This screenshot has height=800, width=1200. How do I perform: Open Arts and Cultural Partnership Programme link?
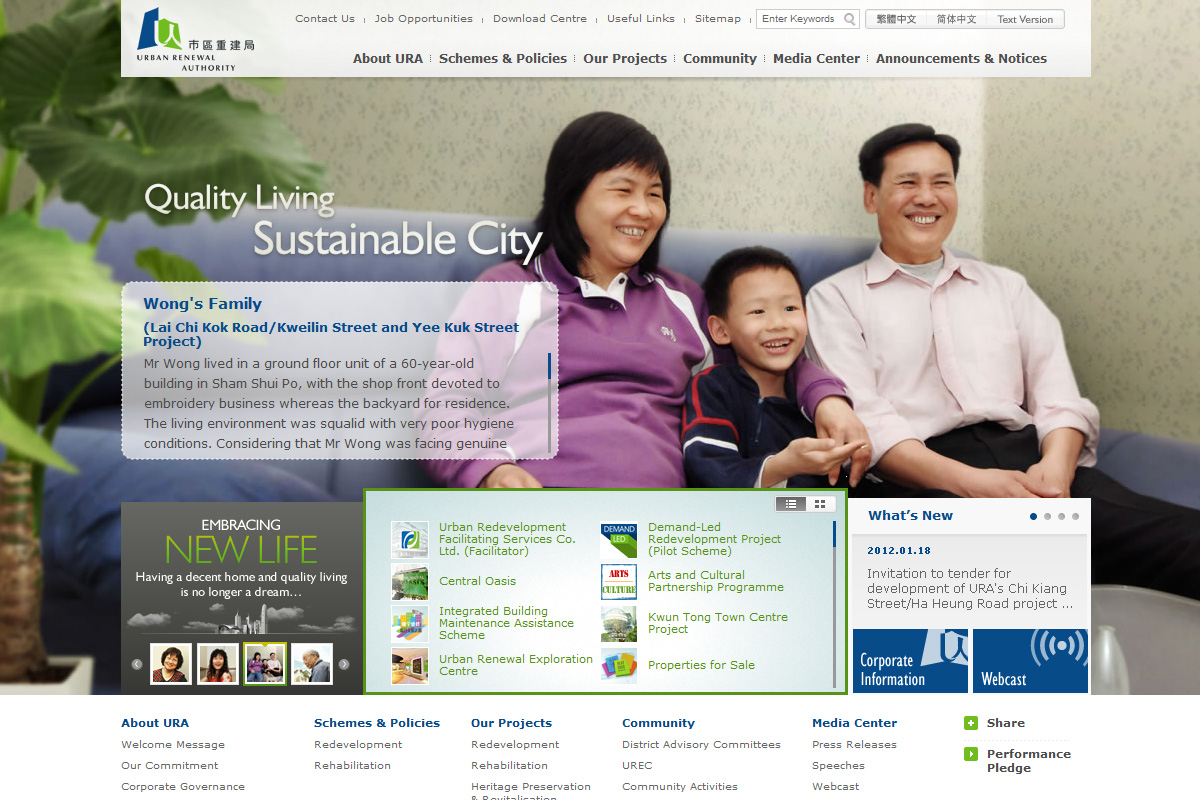pos(716,581)
